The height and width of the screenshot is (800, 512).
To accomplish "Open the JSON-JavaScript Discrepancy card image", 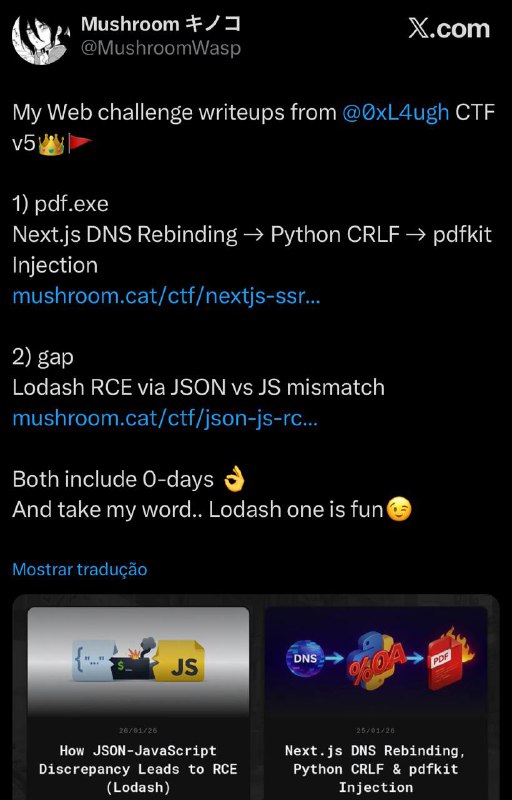I will 138,662.
